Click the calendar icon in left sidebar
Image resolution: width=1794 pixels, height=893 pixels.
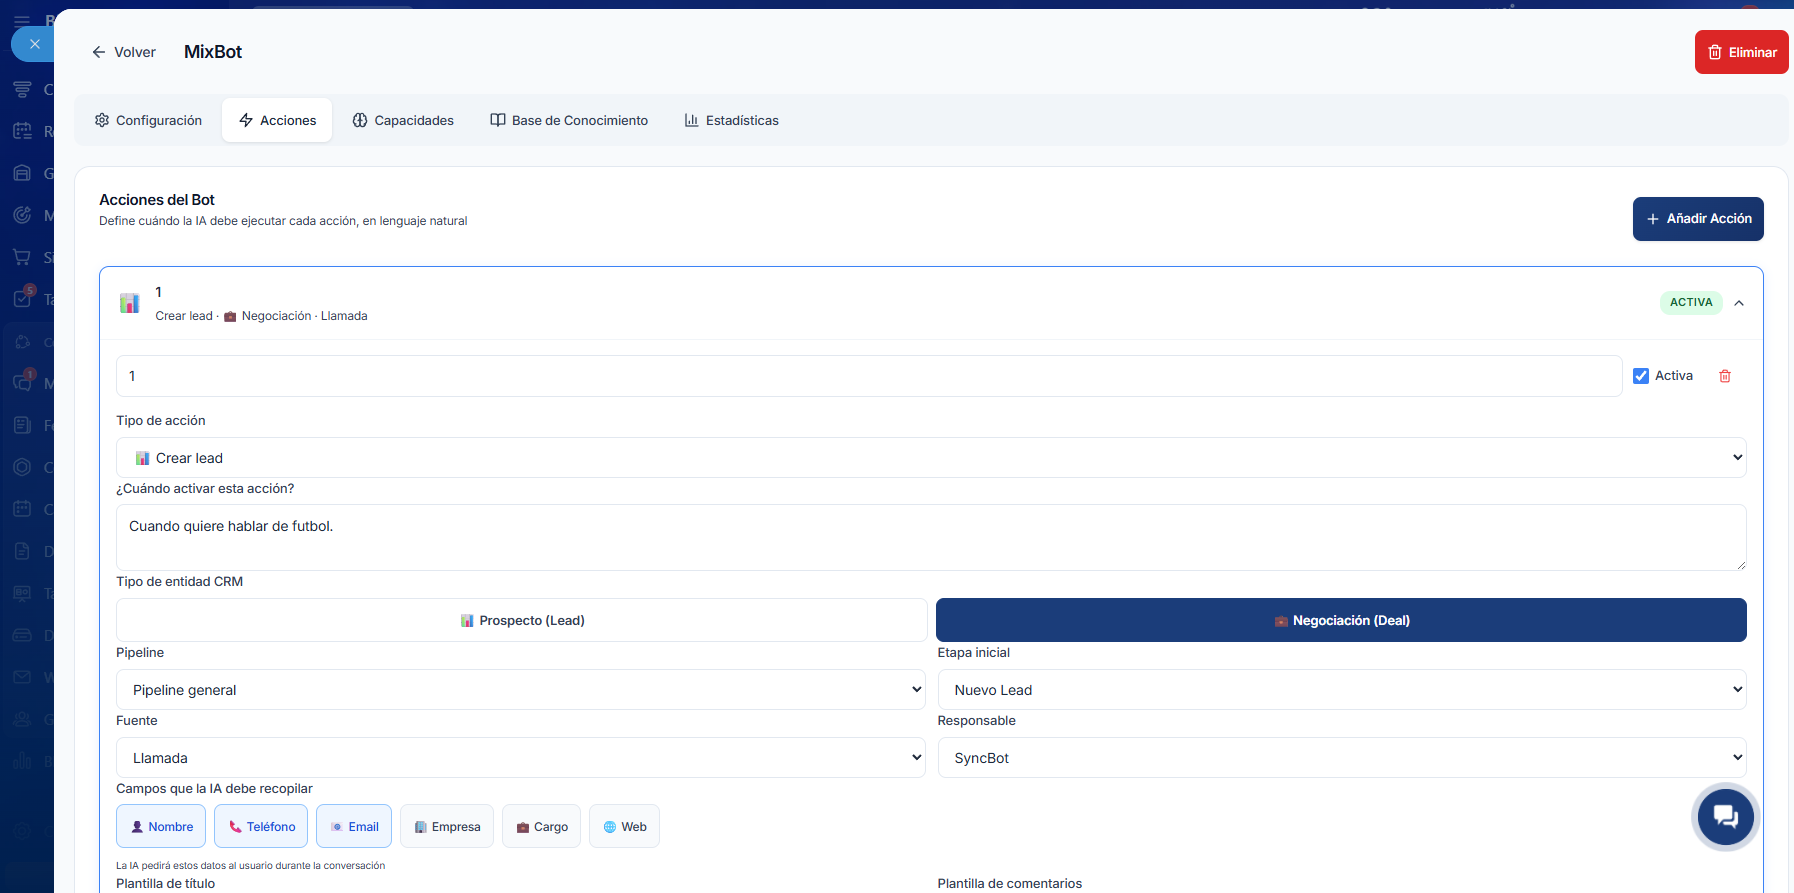click(22, 131)
